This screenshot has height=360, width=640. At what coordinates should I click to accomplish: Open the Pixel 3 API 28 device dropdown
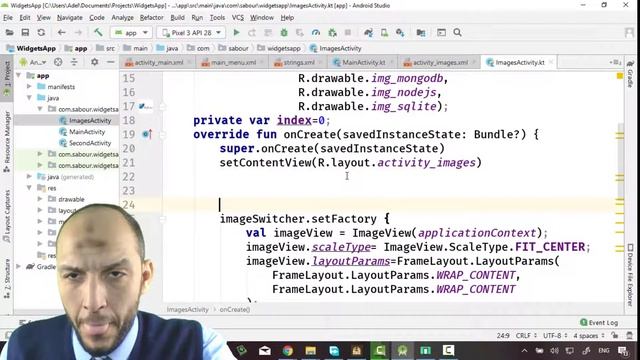[x=191, y=33]
